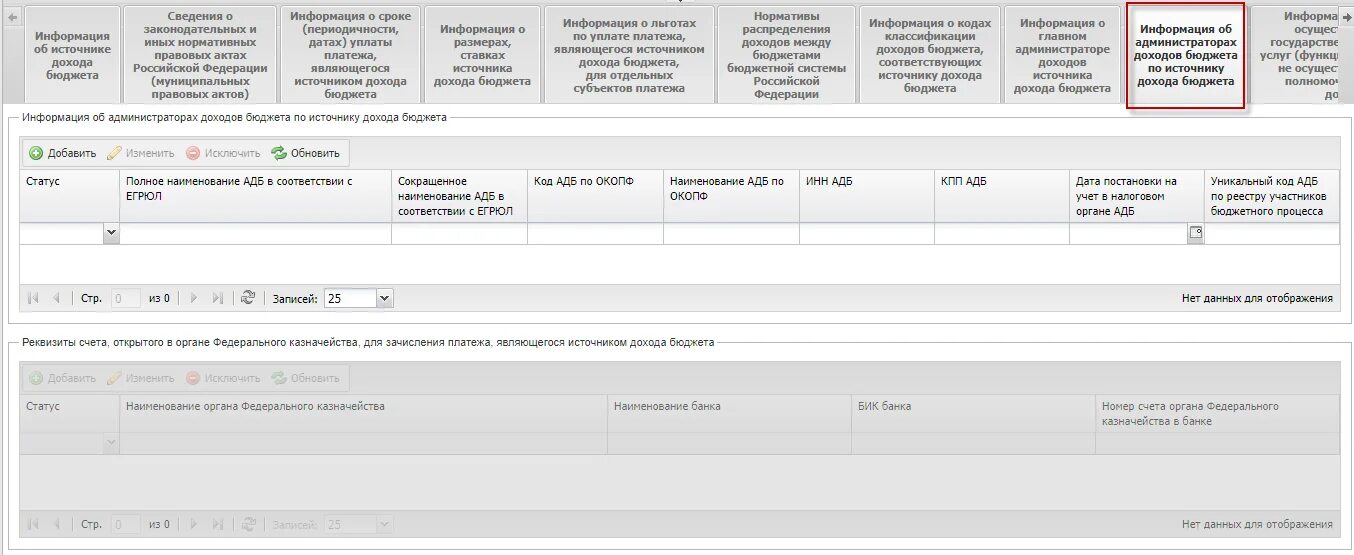Screen dimensions: 1354x555
Task: Click the page number field in upper pager
Action: [127, 298]
